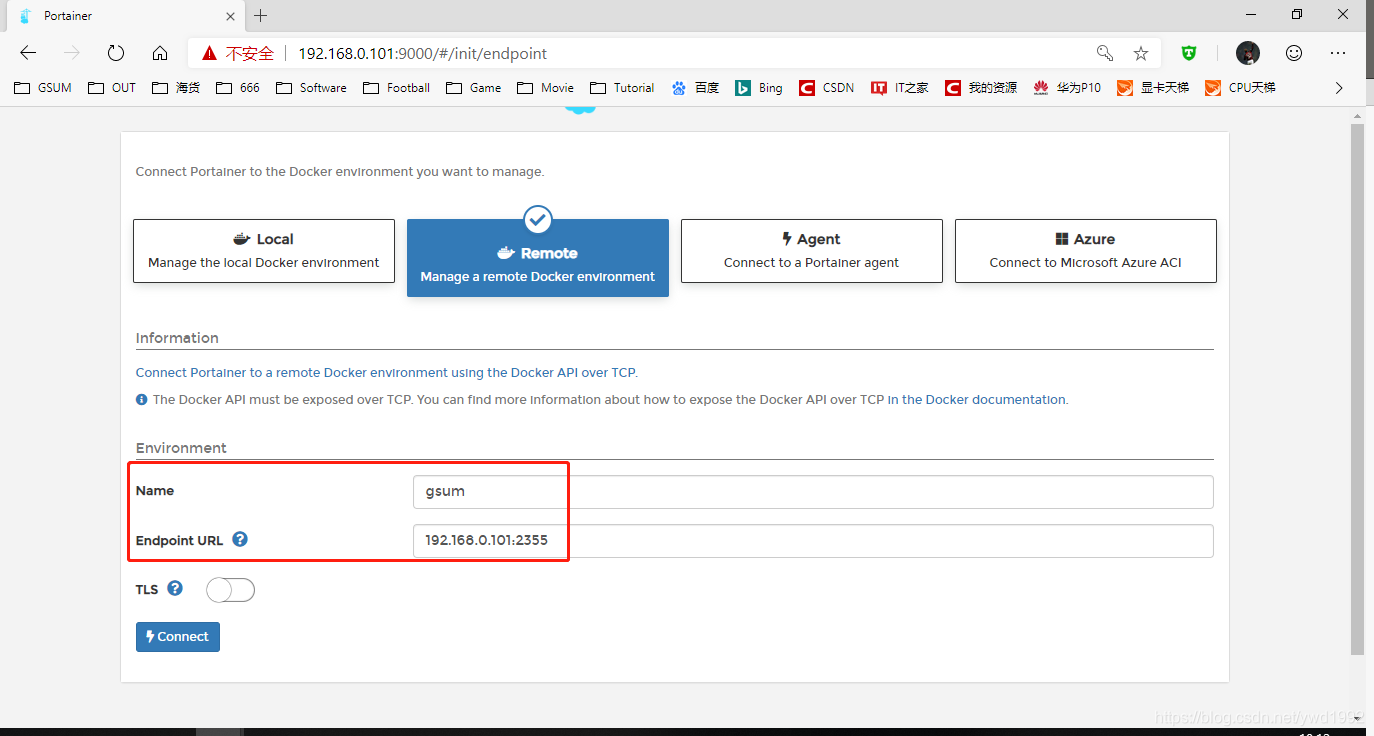Click the browser Refresh icon
This screenshot has height=736, width=1374.
coord(116,53)
